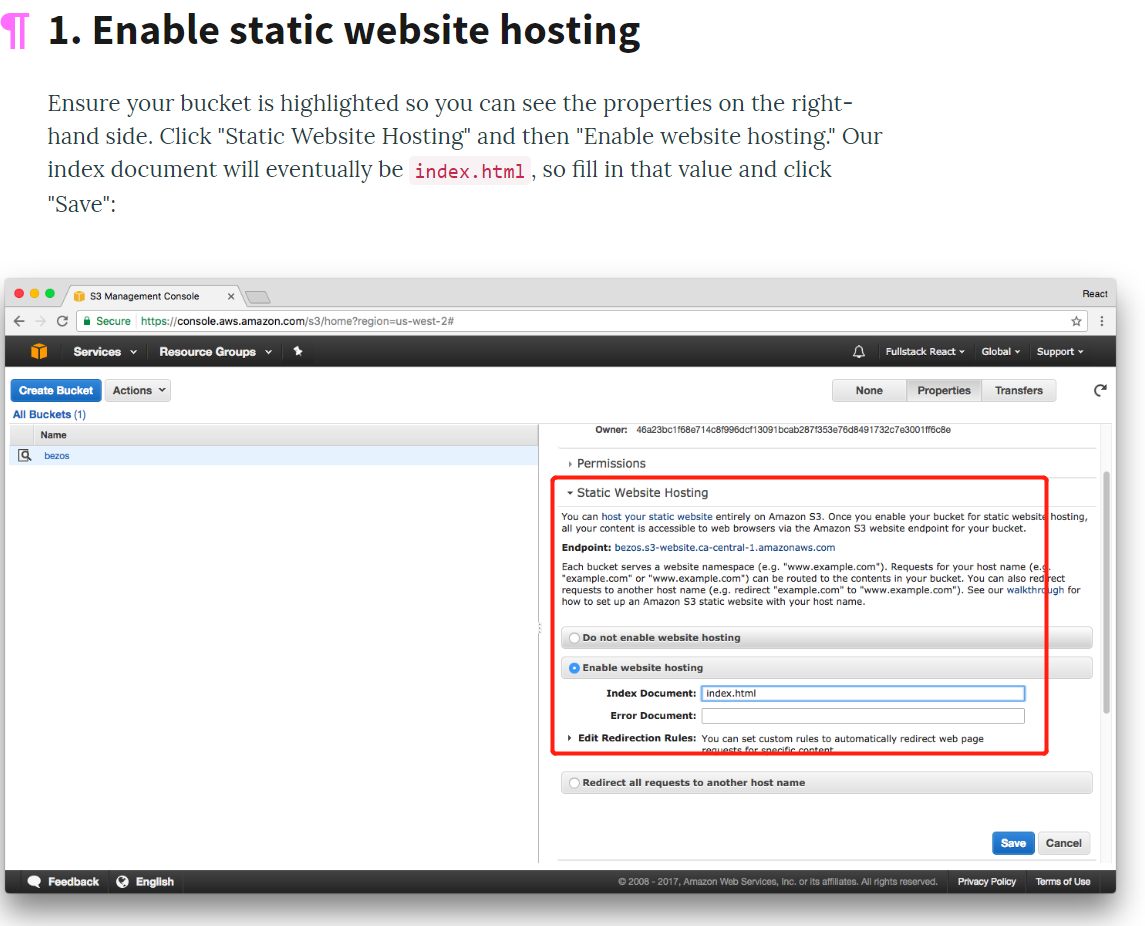
Task: Click the Cancel button
Action: click(1063, 843)
